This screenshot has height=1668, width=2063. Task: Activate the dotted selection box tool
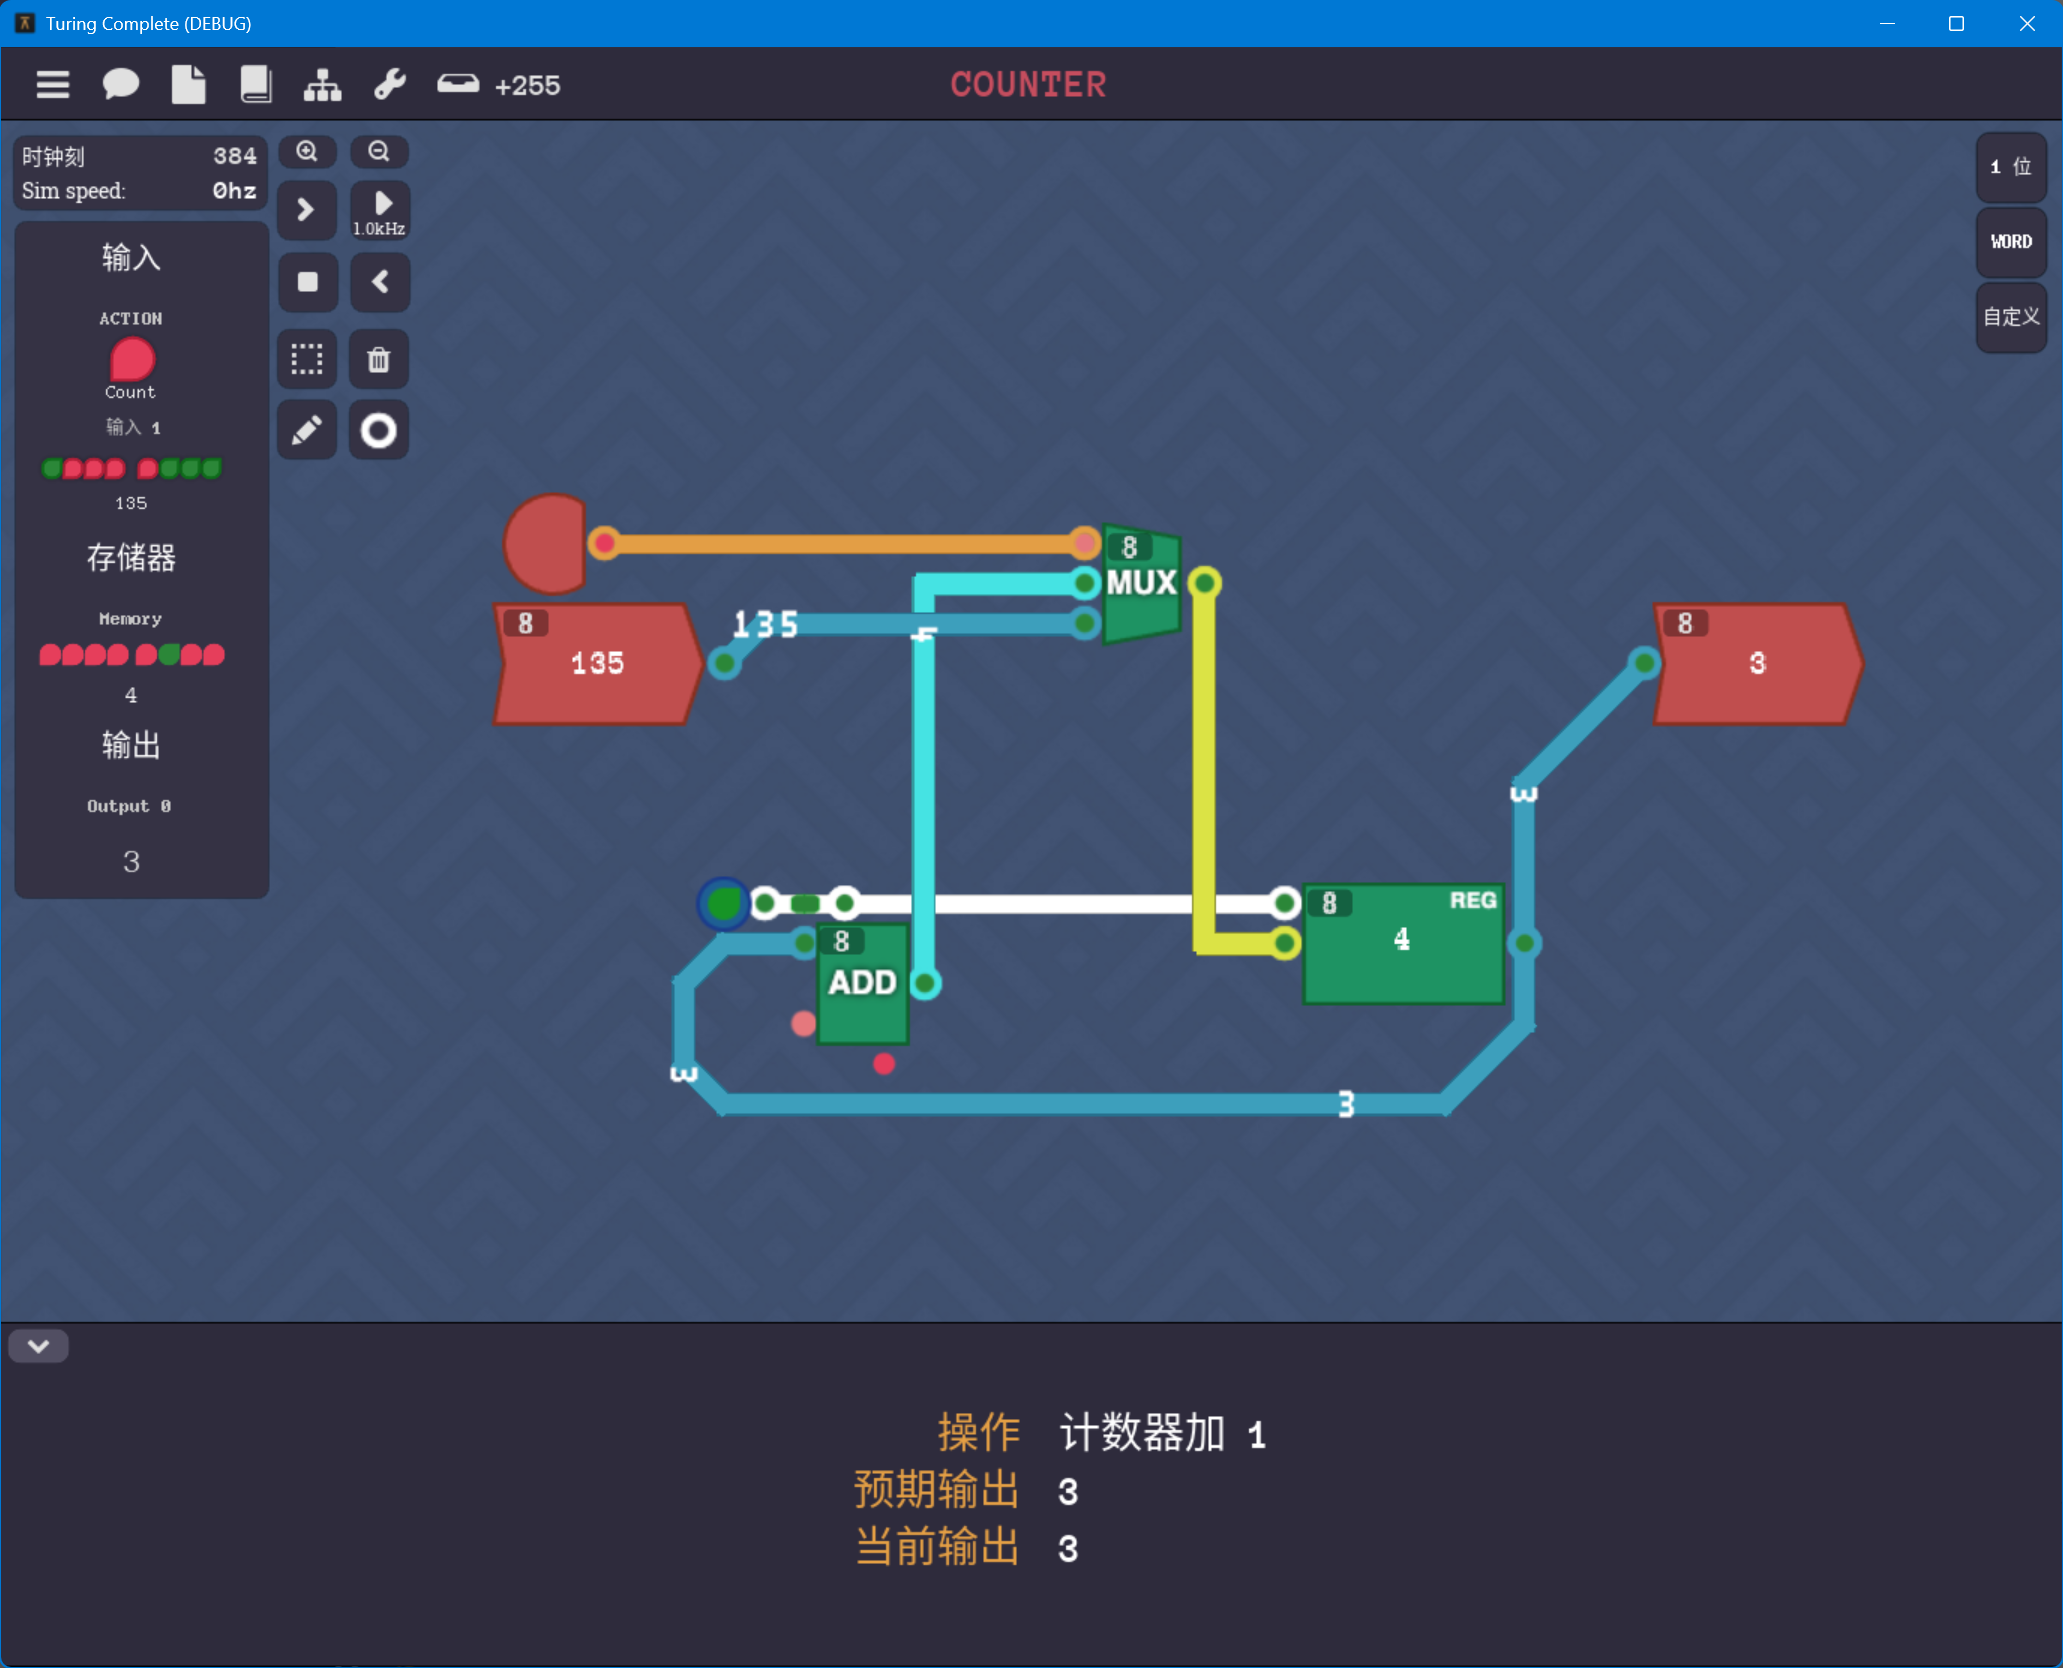(307, 359)
